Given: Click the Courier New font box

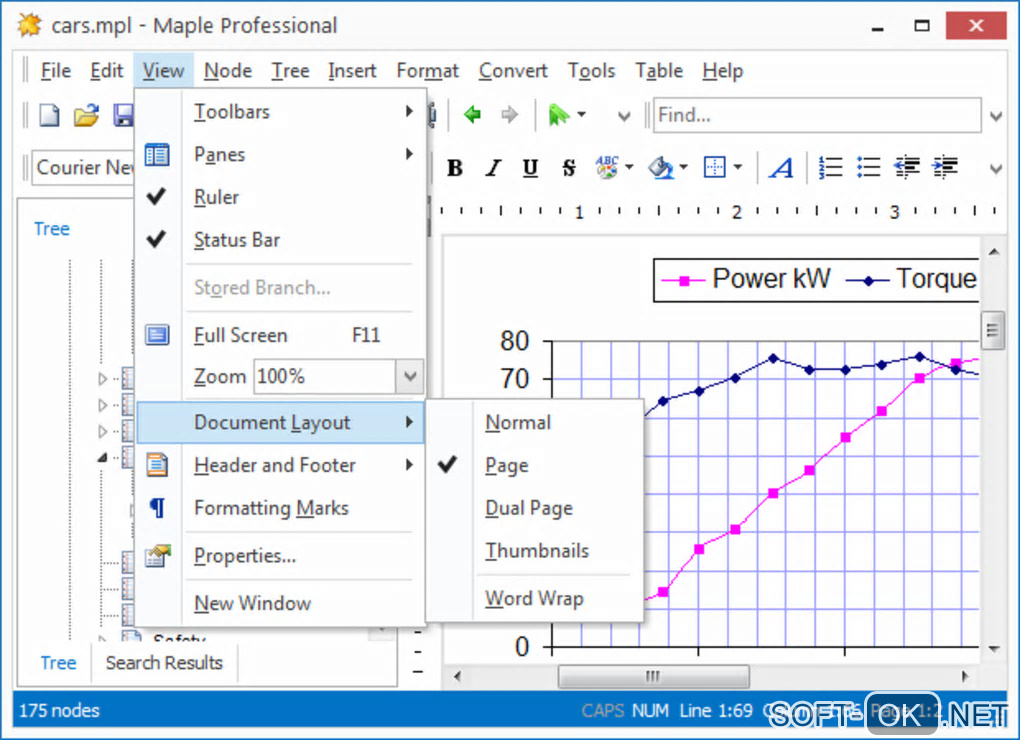Looking at the screenshot, I should [83, 168].
